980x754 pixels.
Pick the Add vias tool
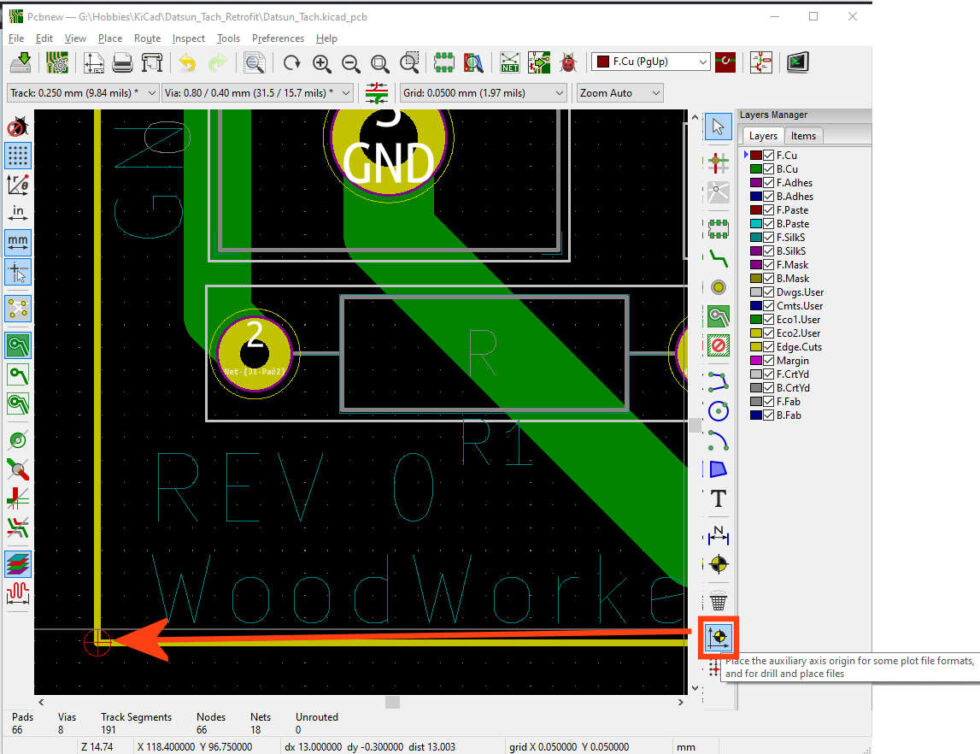718,287
